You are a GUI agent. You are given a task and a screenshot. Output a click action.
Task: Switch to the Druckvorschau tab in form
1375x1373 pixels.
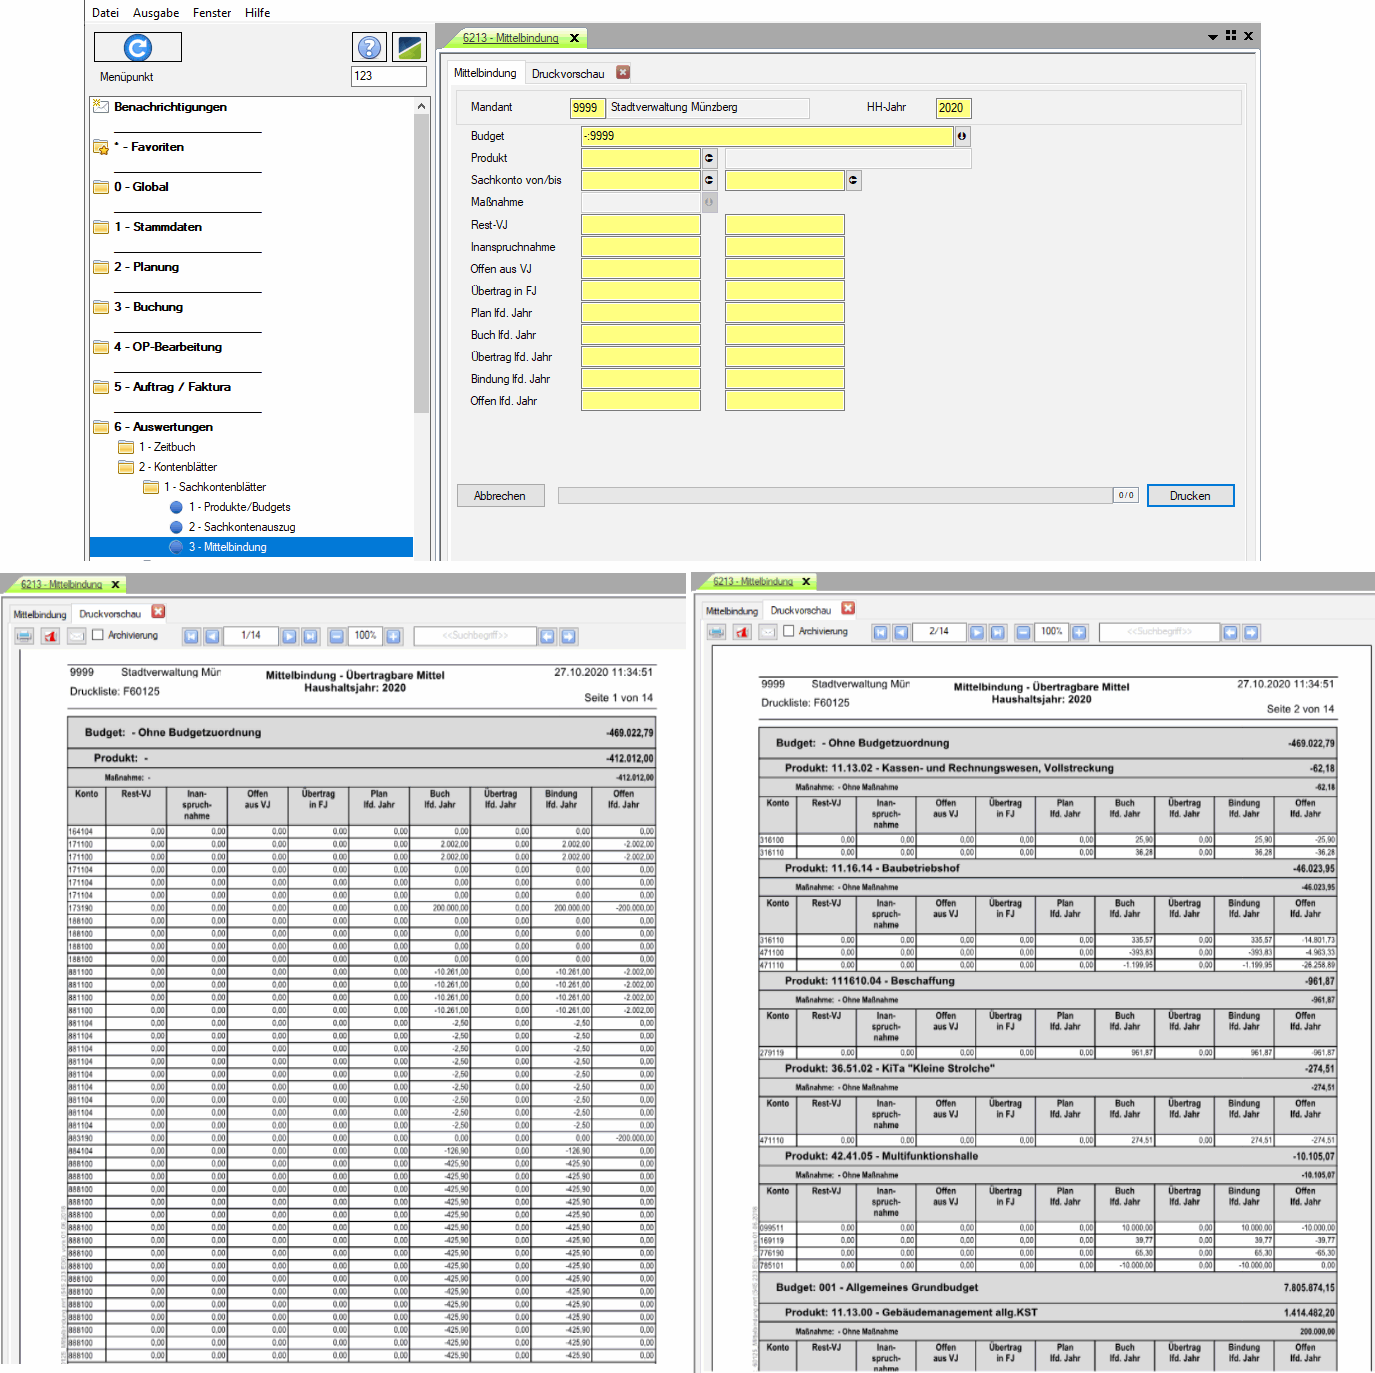point(568,74)
